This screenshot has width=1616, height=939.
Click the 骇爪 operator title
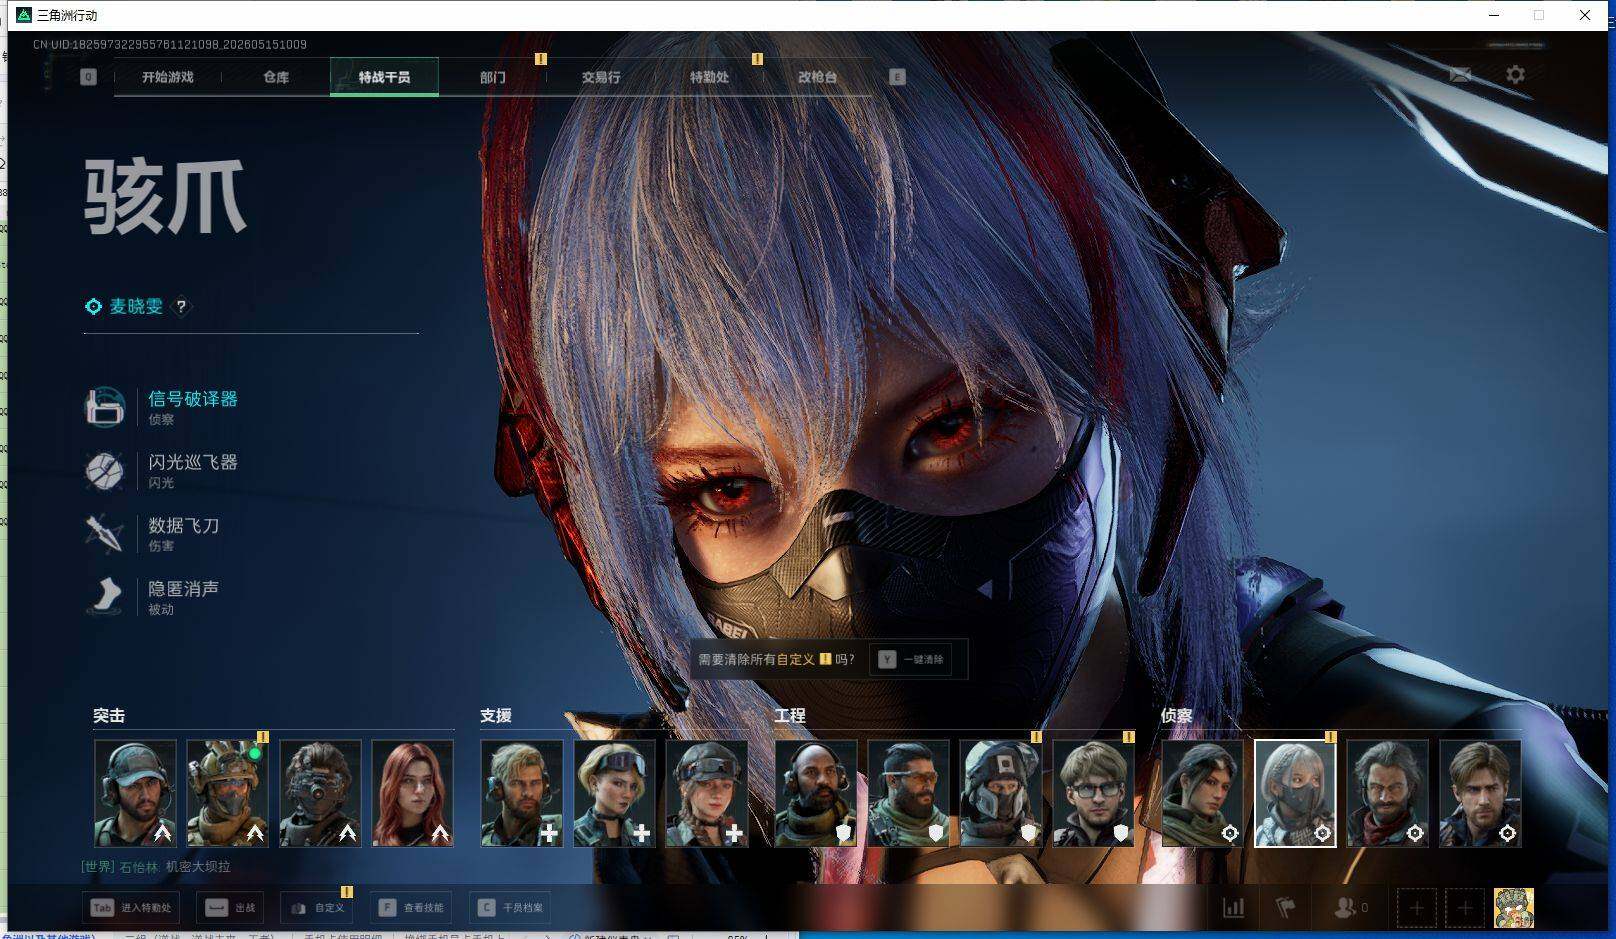pos(165,198)
